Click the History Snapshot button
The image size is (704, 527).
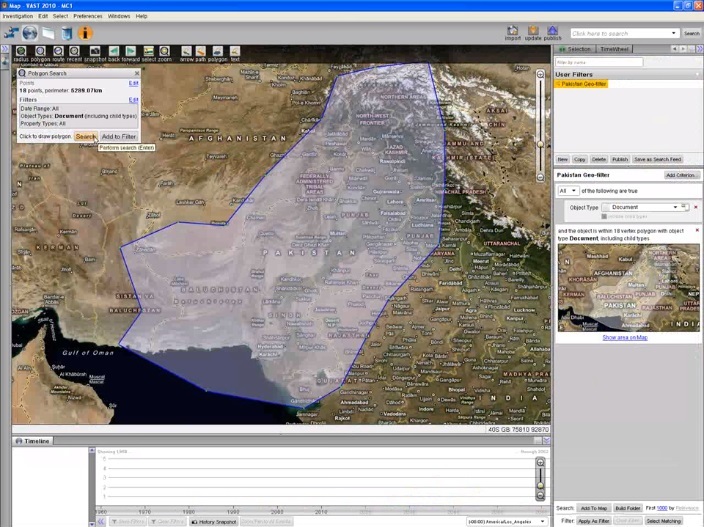click(x=214, y=522)
